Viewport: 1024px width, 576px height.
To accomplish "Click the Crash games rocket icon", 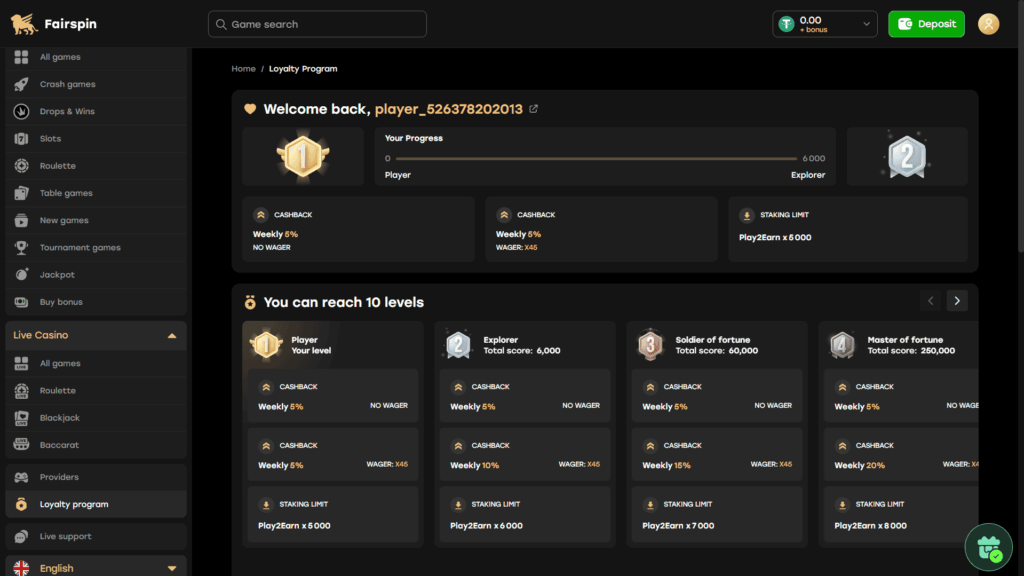I will (22, 84).
